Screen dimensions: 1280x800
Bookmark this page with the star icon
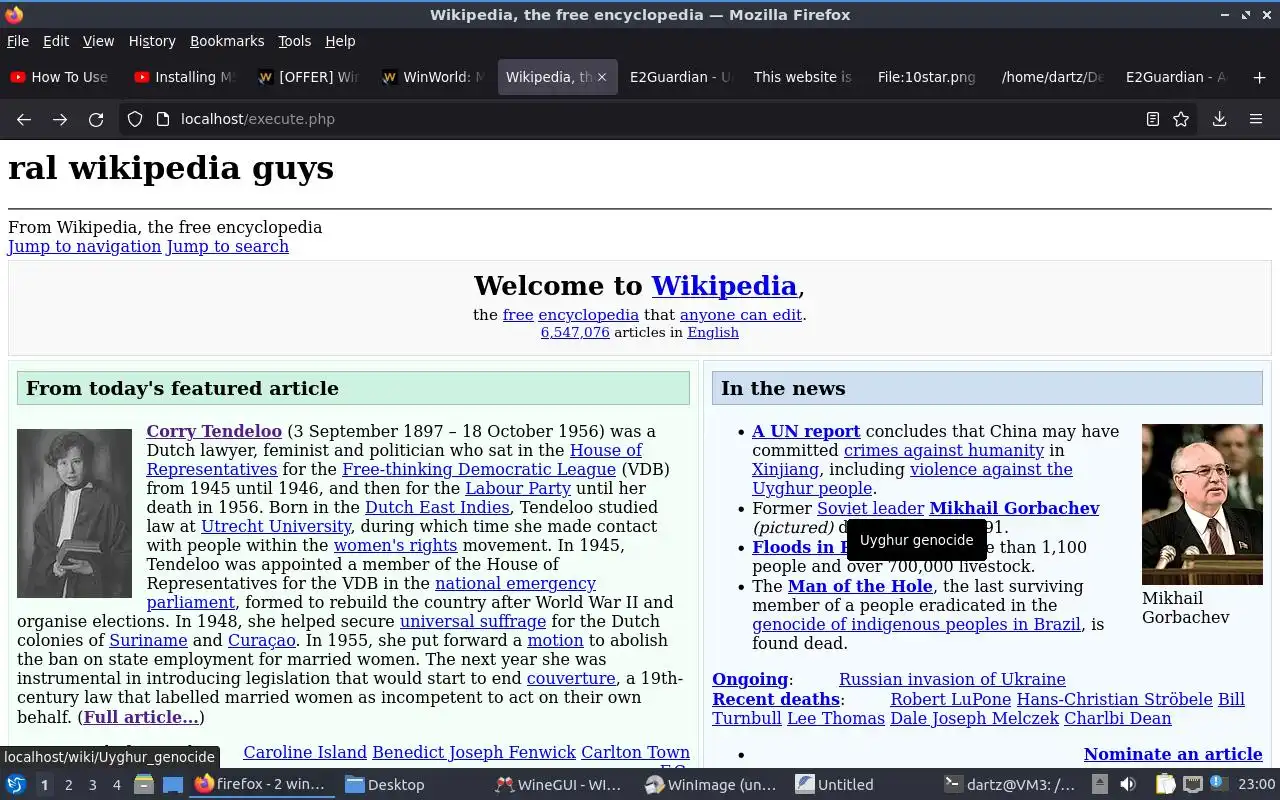1181,119
